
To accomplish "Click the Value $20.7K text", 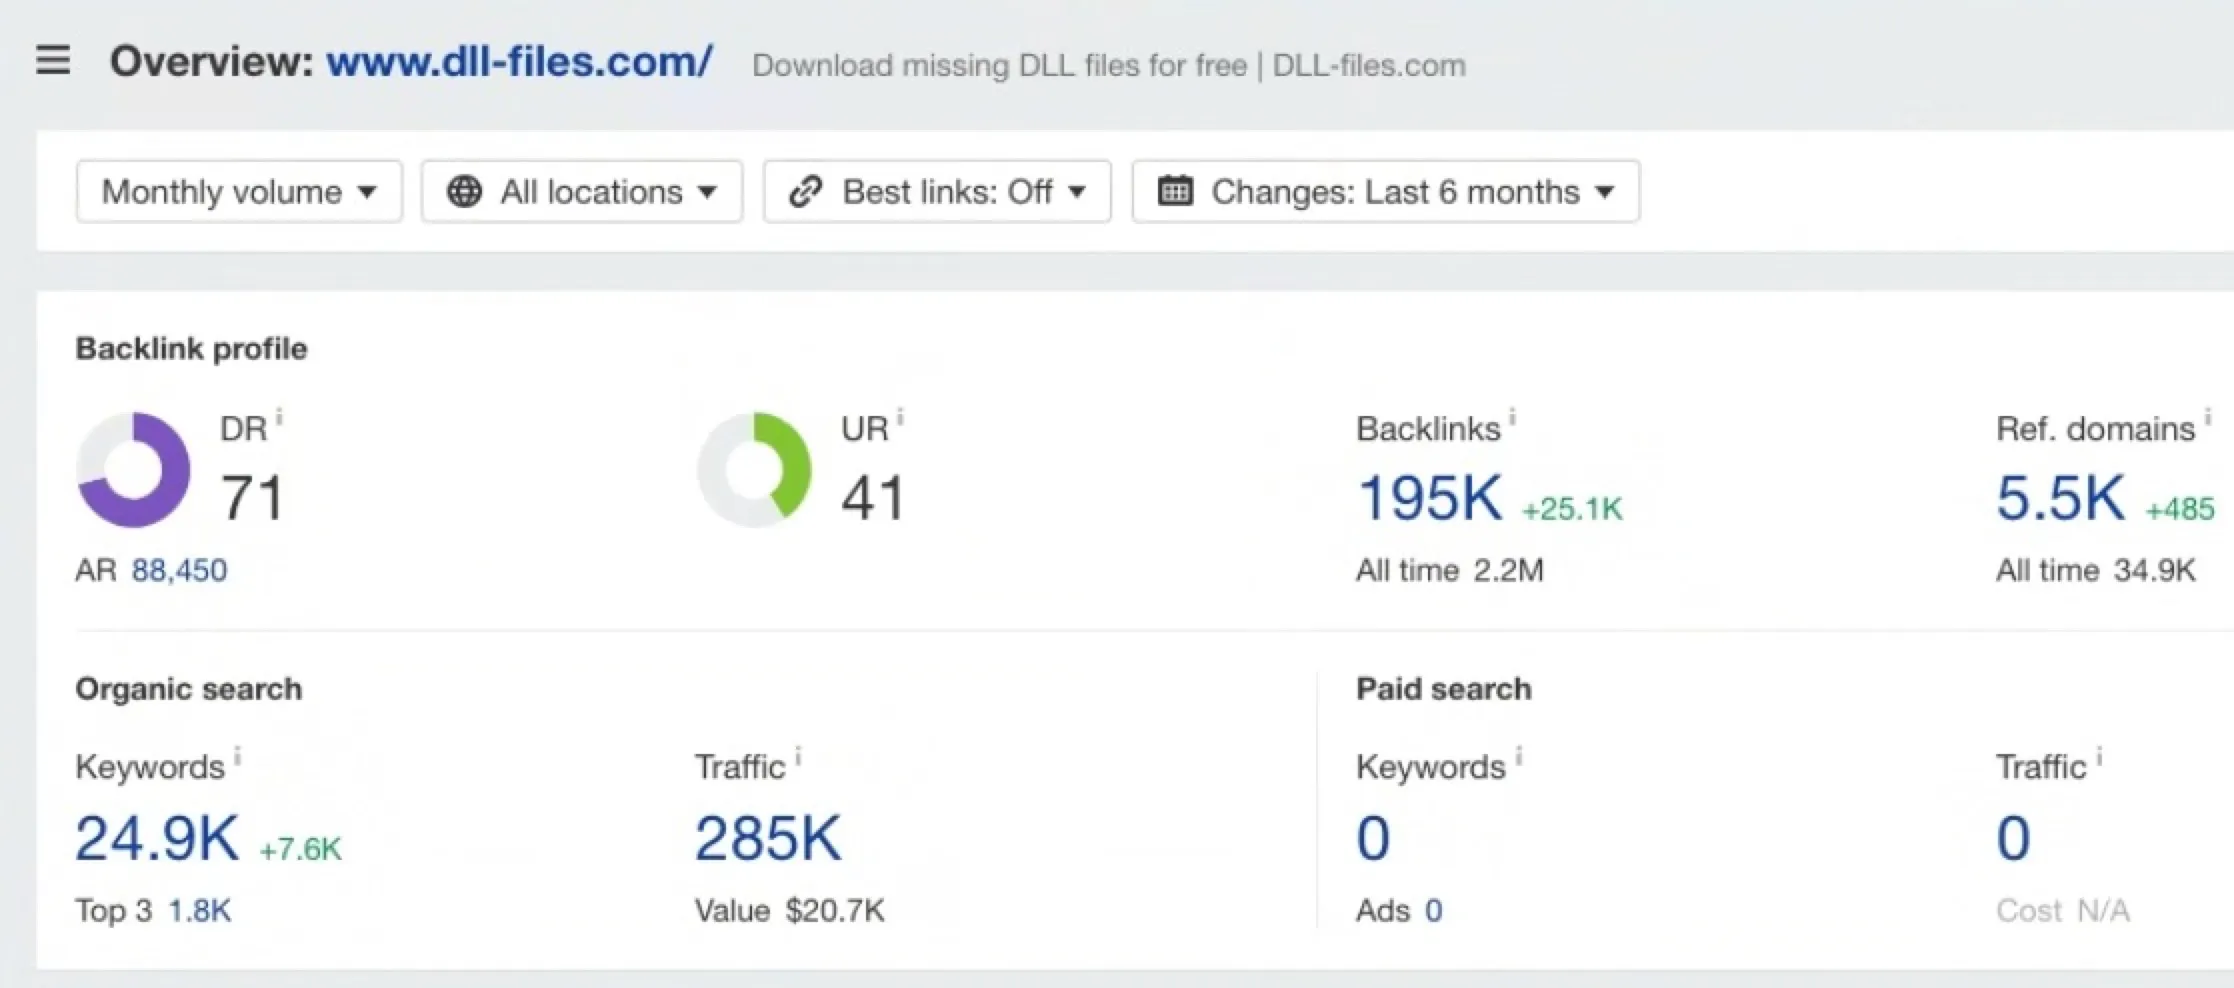I will (x=790, y=910).
